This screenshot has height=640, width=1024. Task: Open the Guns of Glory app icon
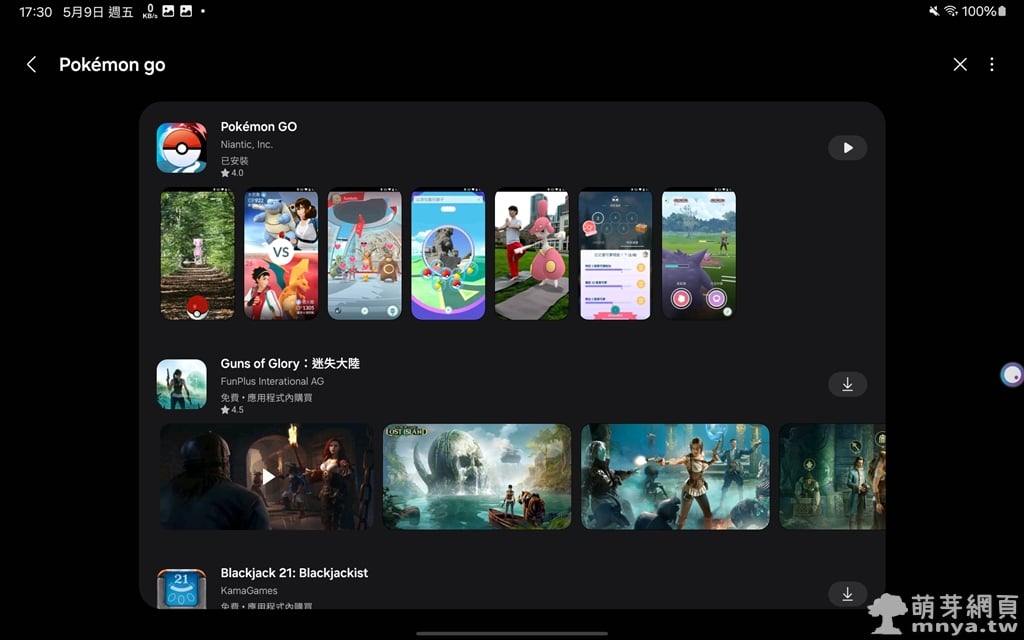[x=182, y=385]
